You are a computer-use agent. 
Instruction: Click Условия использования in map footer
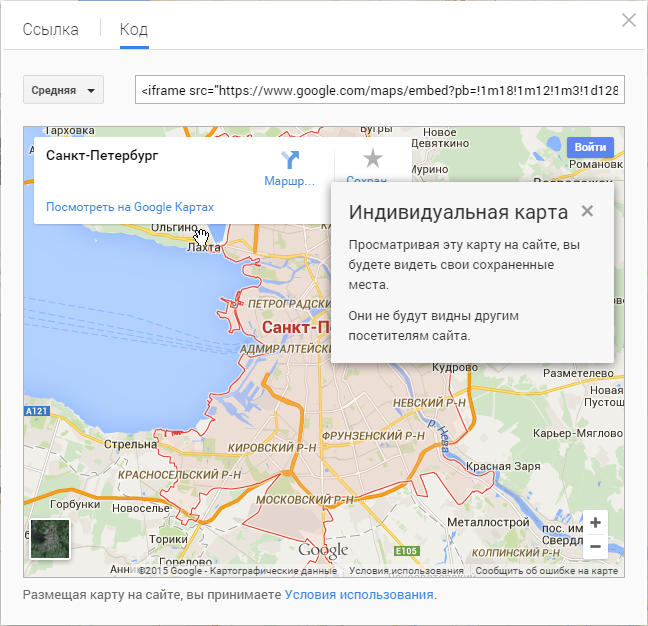(x=406, y=571)
